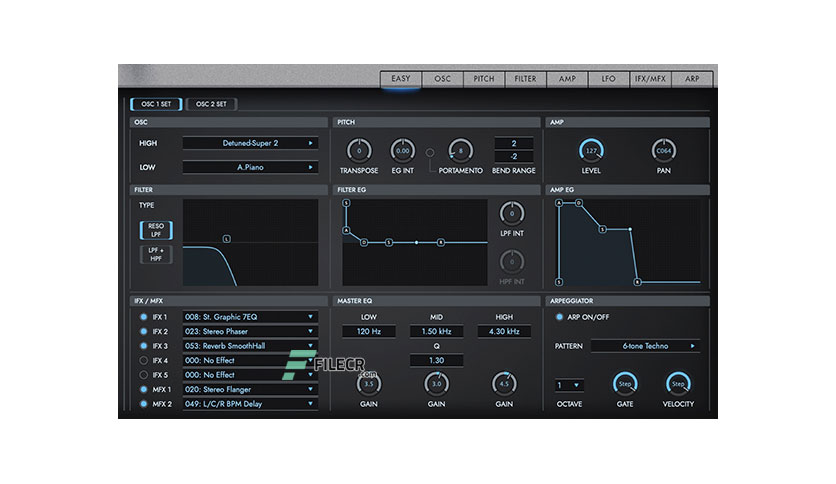The image size is (836, 484).
Task: Click the upper BEND RANGE value 2
Action: (513, 143)
